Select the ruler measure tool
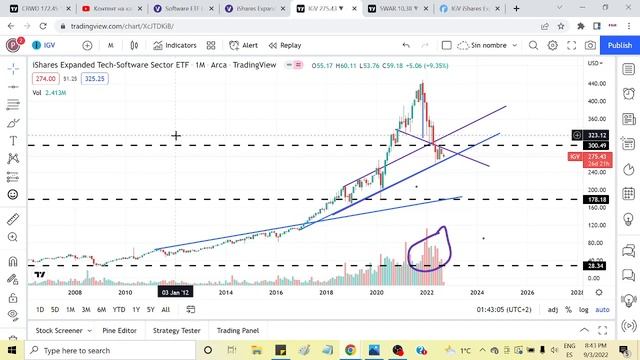The image size is (640, 360). coord(13,219)
